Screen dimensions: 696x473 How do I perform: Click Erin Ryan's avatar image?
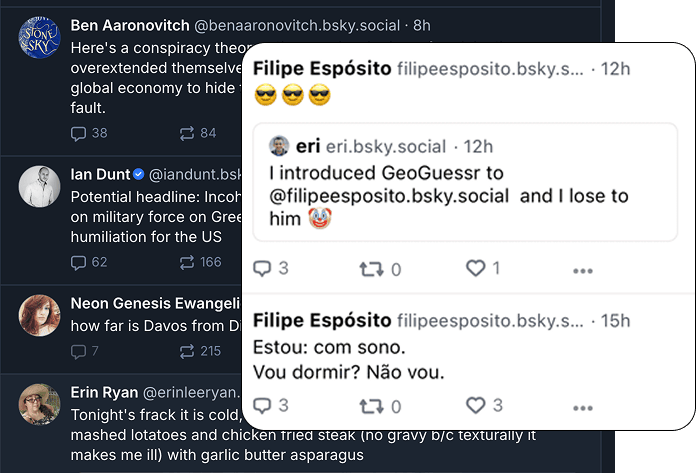tap(40, 404)
